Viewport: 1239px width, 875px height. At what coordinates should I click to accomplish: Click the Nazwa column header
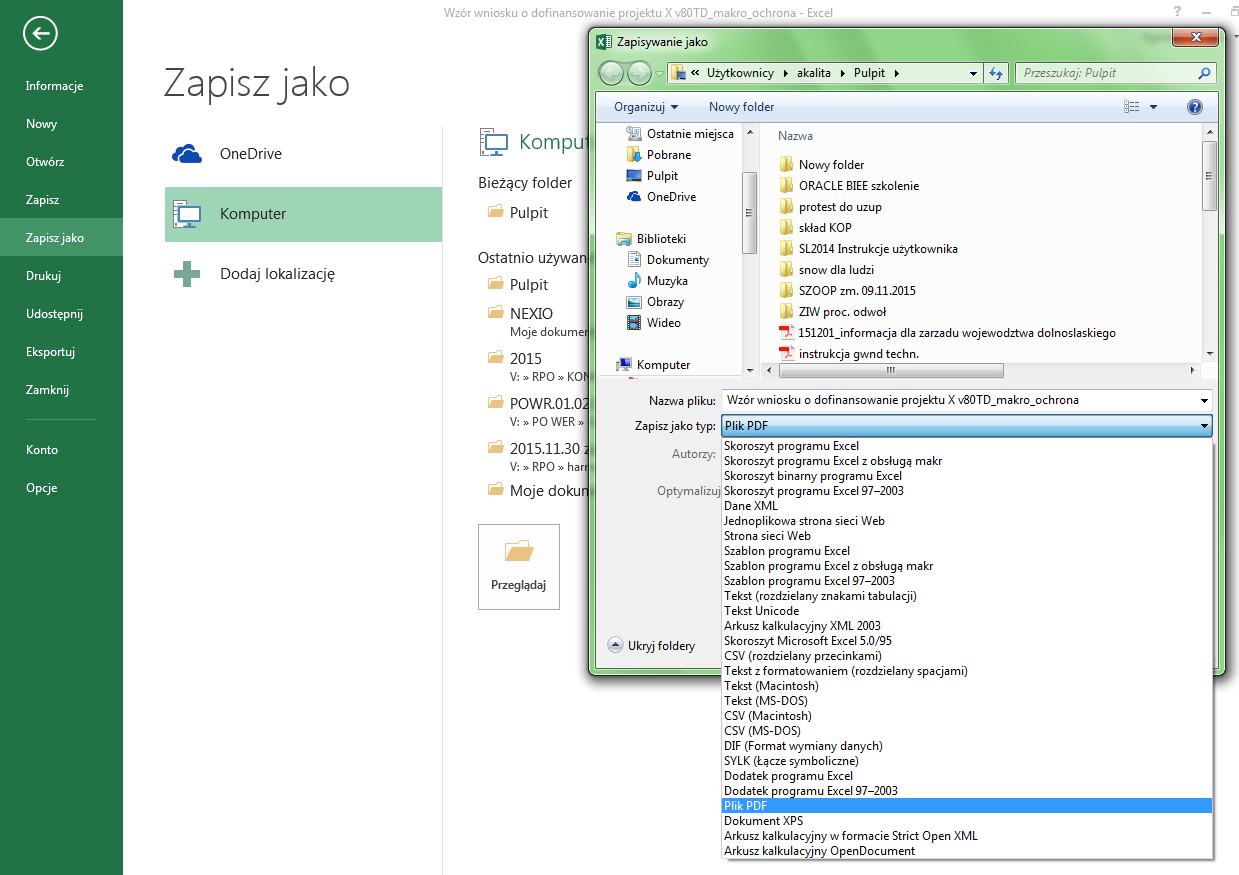(796, 136)
